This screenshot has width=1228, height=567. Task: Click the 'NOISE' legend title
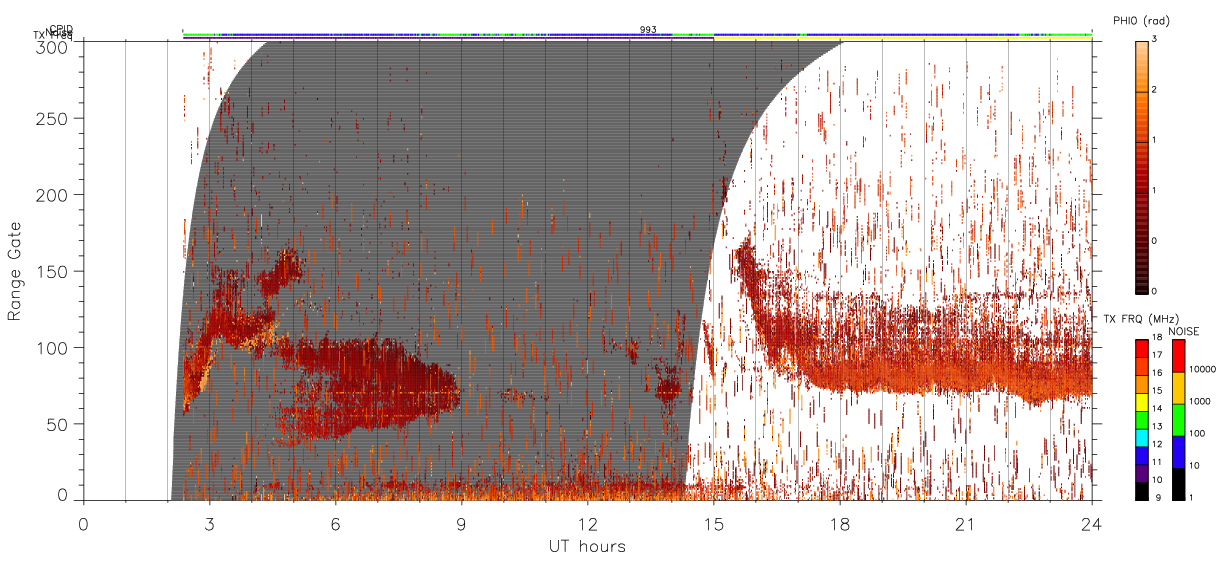1184,331
